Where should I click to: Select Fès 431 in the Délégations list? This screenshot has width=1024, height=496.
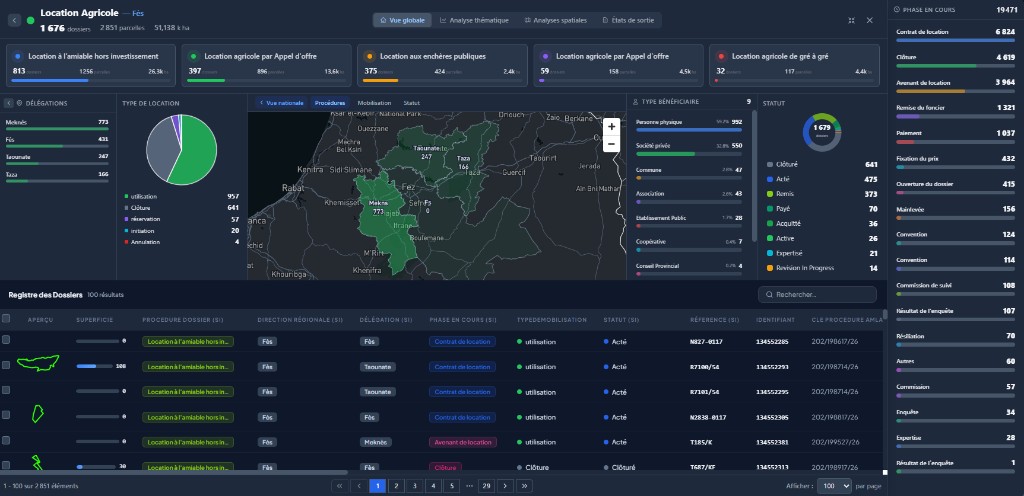57,142
